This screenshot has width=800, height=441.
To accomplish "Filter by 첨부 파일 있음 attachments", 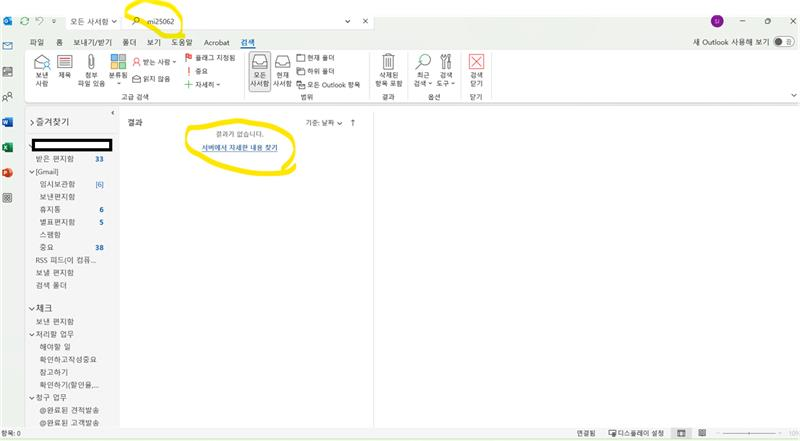I will pos(91,70).
